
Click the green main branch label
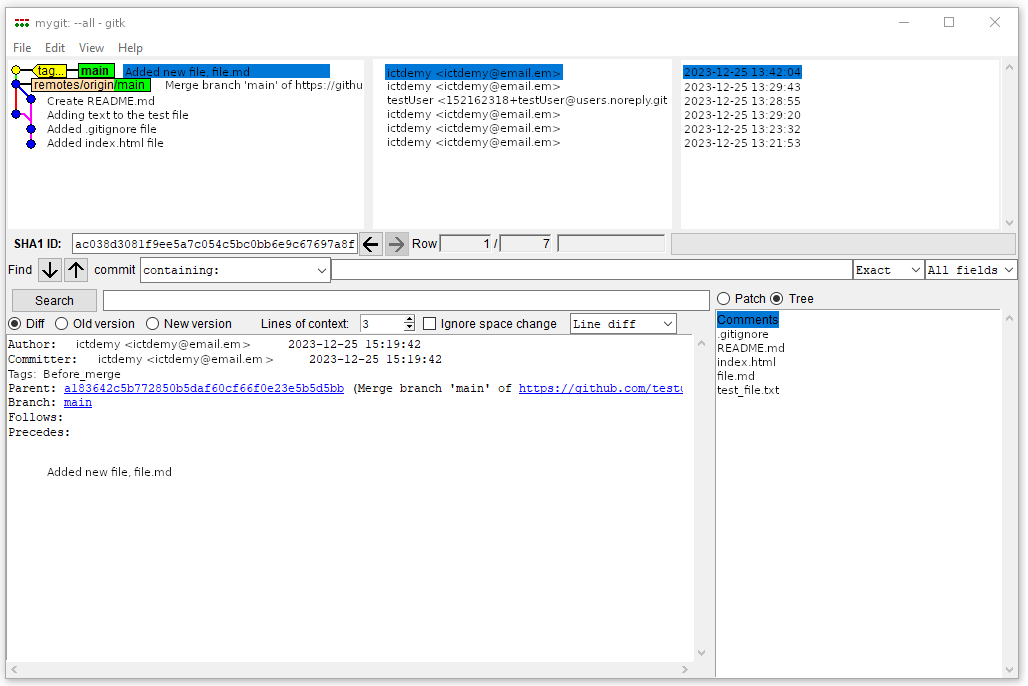click(96, 71)
